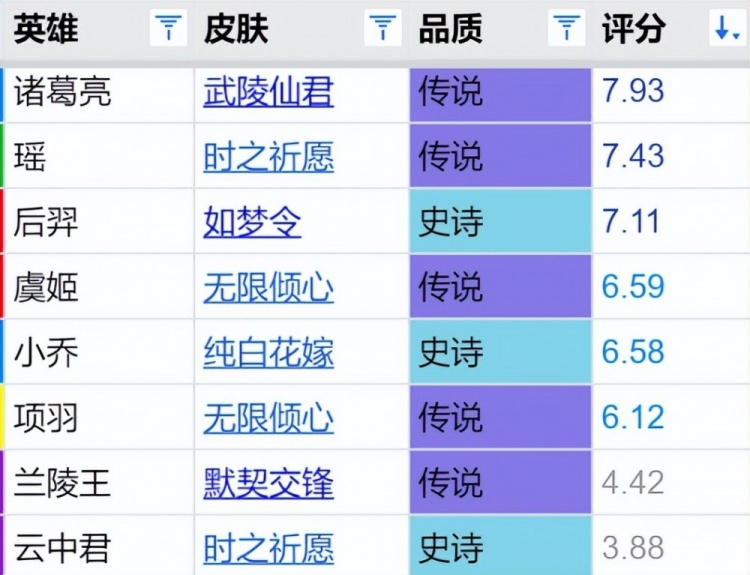Select the 诸葛亮 hero cell
750x575 pixels.
point(62,92)
